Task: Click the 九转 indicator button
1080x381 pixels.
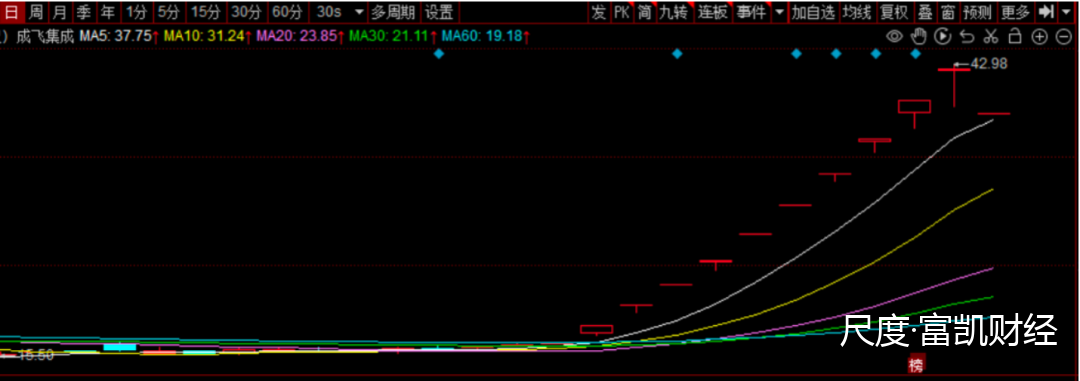Action: pos(672,12)
